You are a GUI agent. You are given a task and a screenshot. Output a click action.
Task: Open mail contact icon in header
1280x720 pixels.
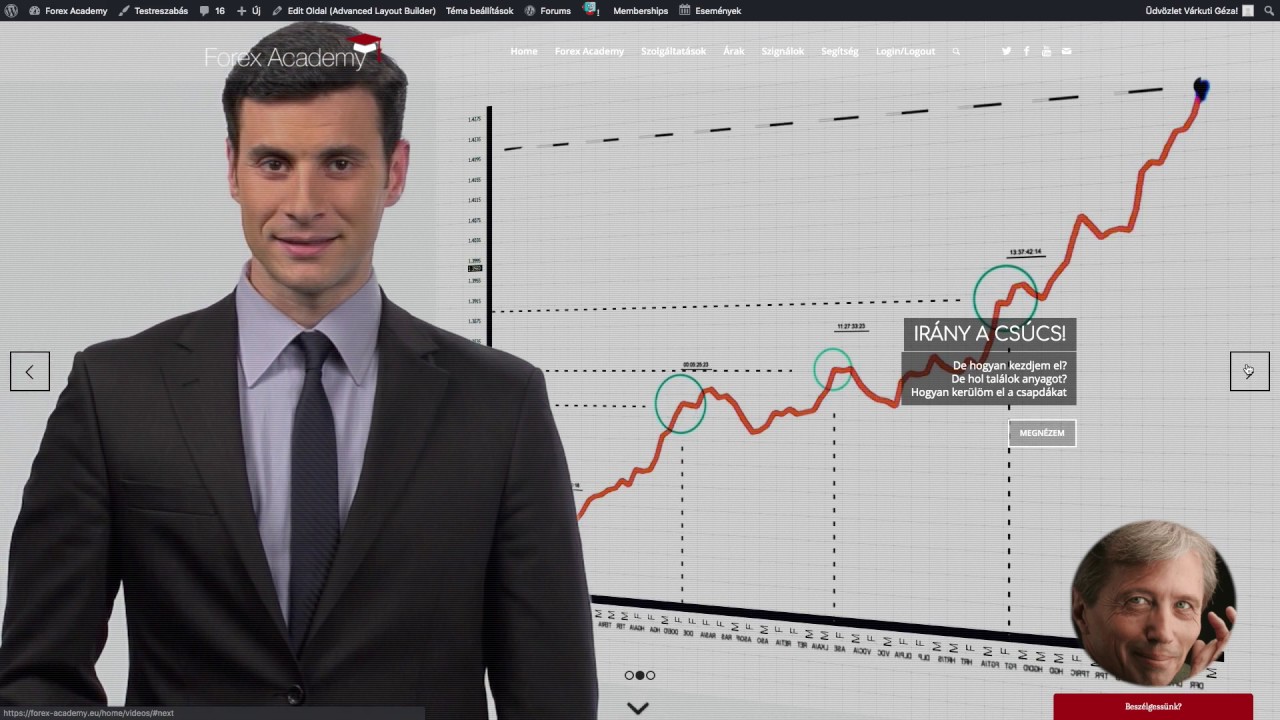[x=1066, y=51]
